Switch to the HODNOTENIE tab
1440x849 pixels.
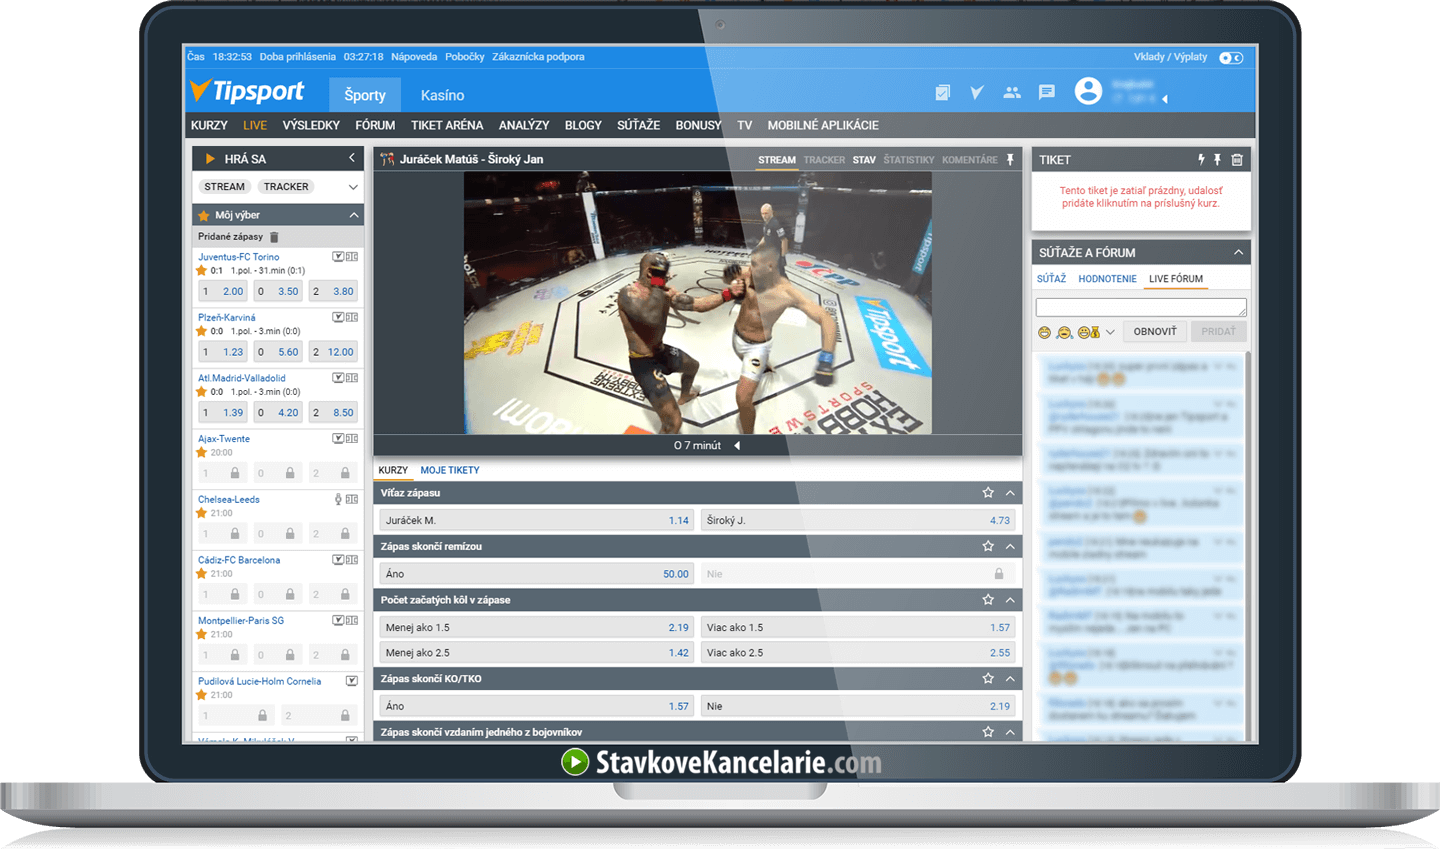pyautogui.click(x=1107, y=279)
